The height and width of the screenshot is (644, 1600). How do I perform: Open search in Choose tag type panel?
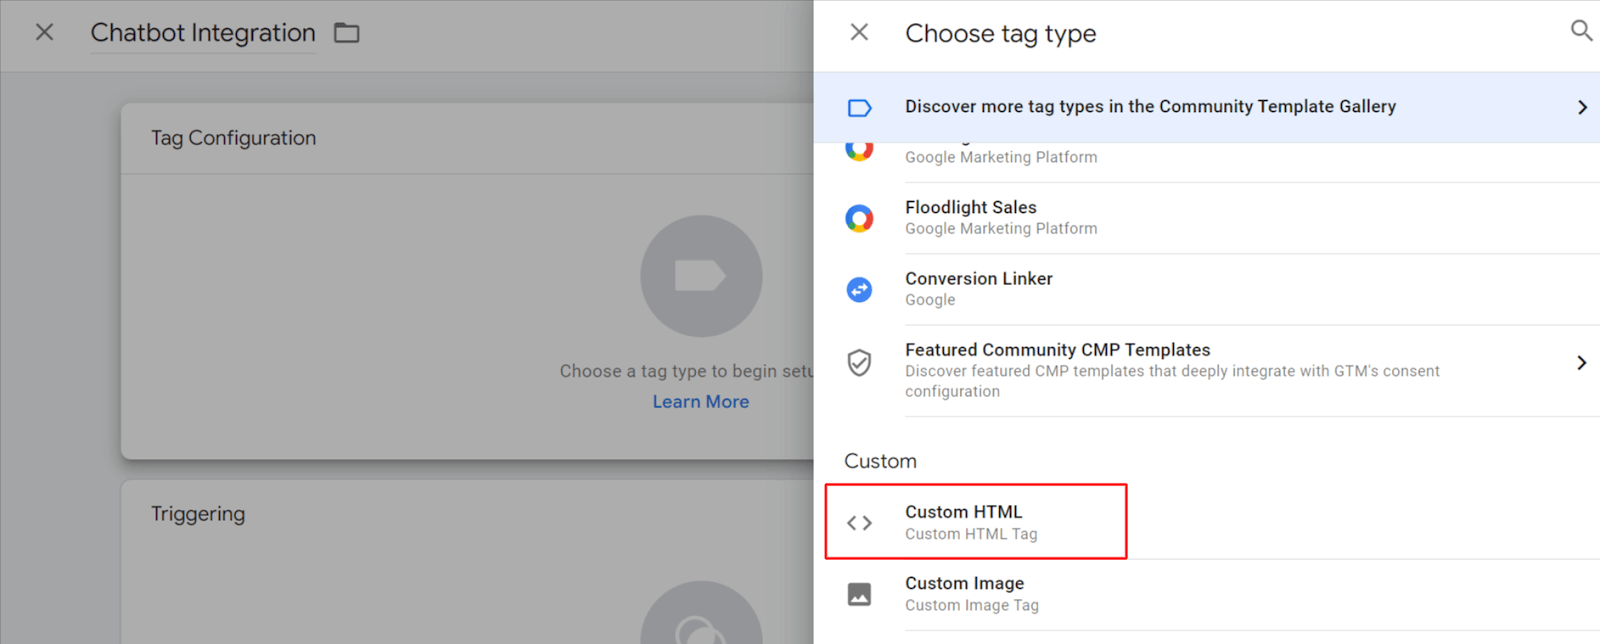pos(1580,31)
